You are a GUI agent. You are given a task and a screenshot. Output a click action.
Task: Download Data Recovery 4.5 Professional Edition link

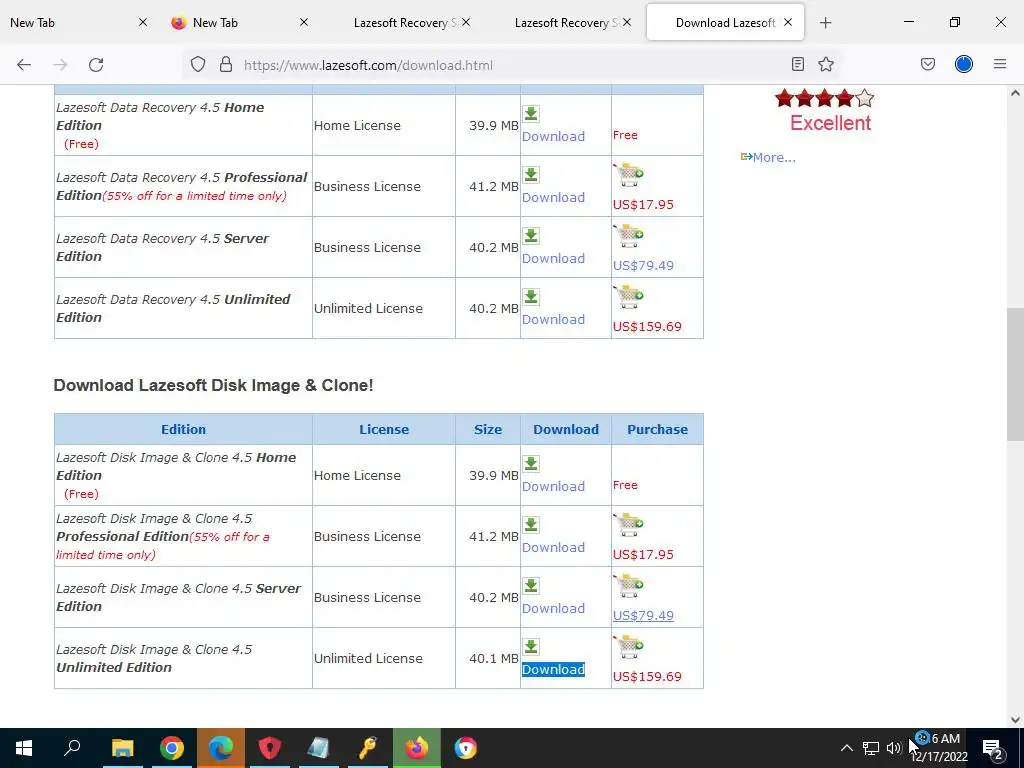coord(553,197)
